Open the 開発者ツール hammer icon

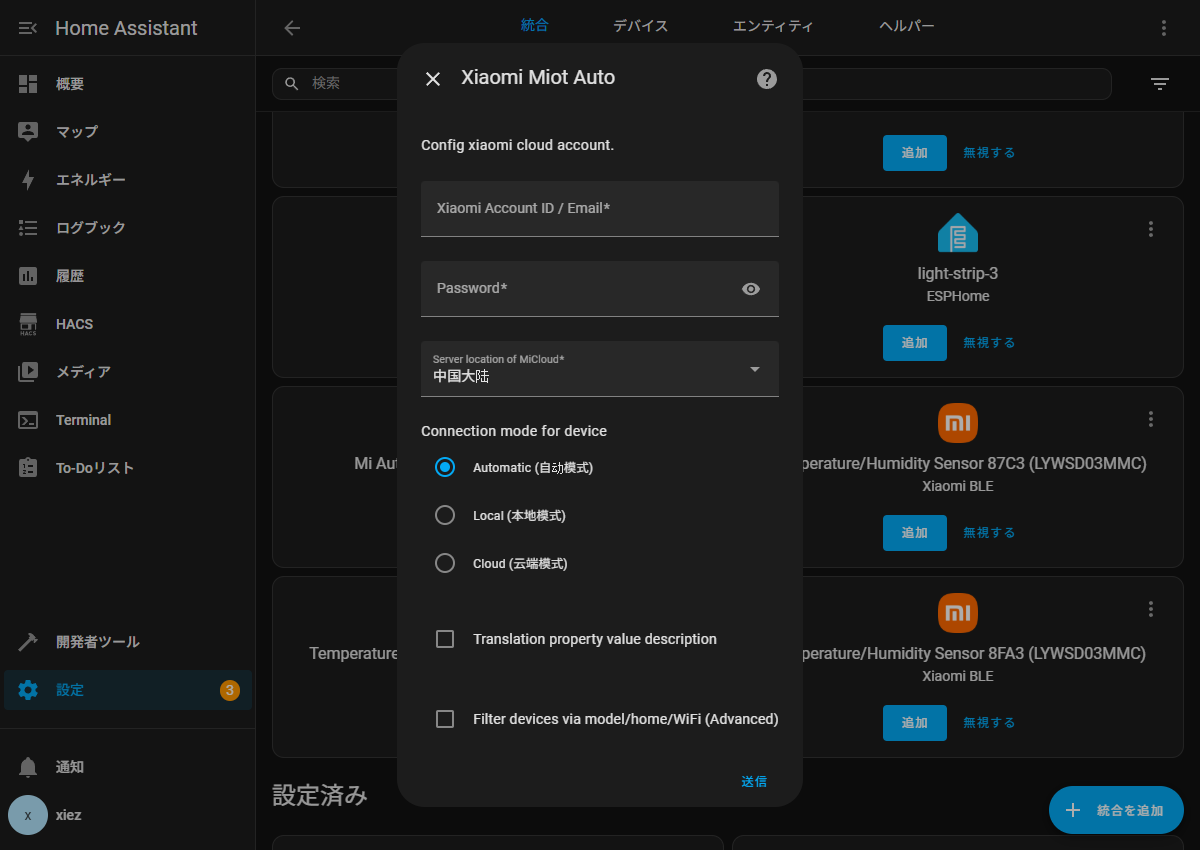[x=28, y=642]
